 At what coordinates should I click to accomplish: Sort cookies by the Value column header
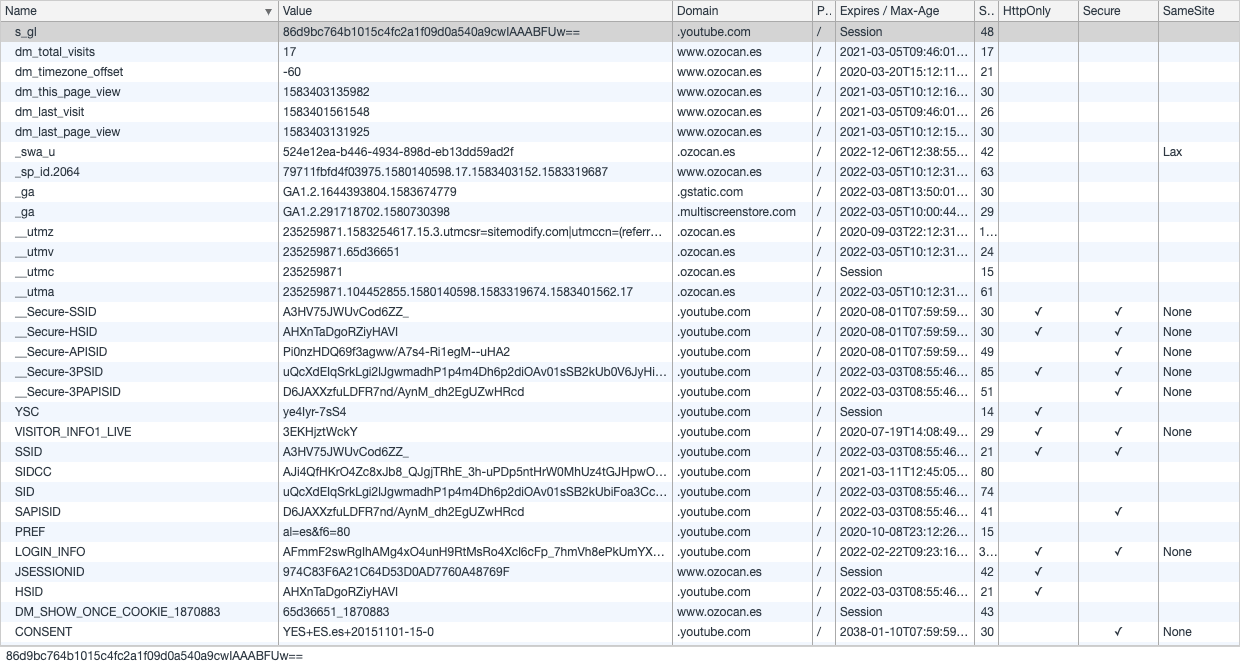(475, 11)
